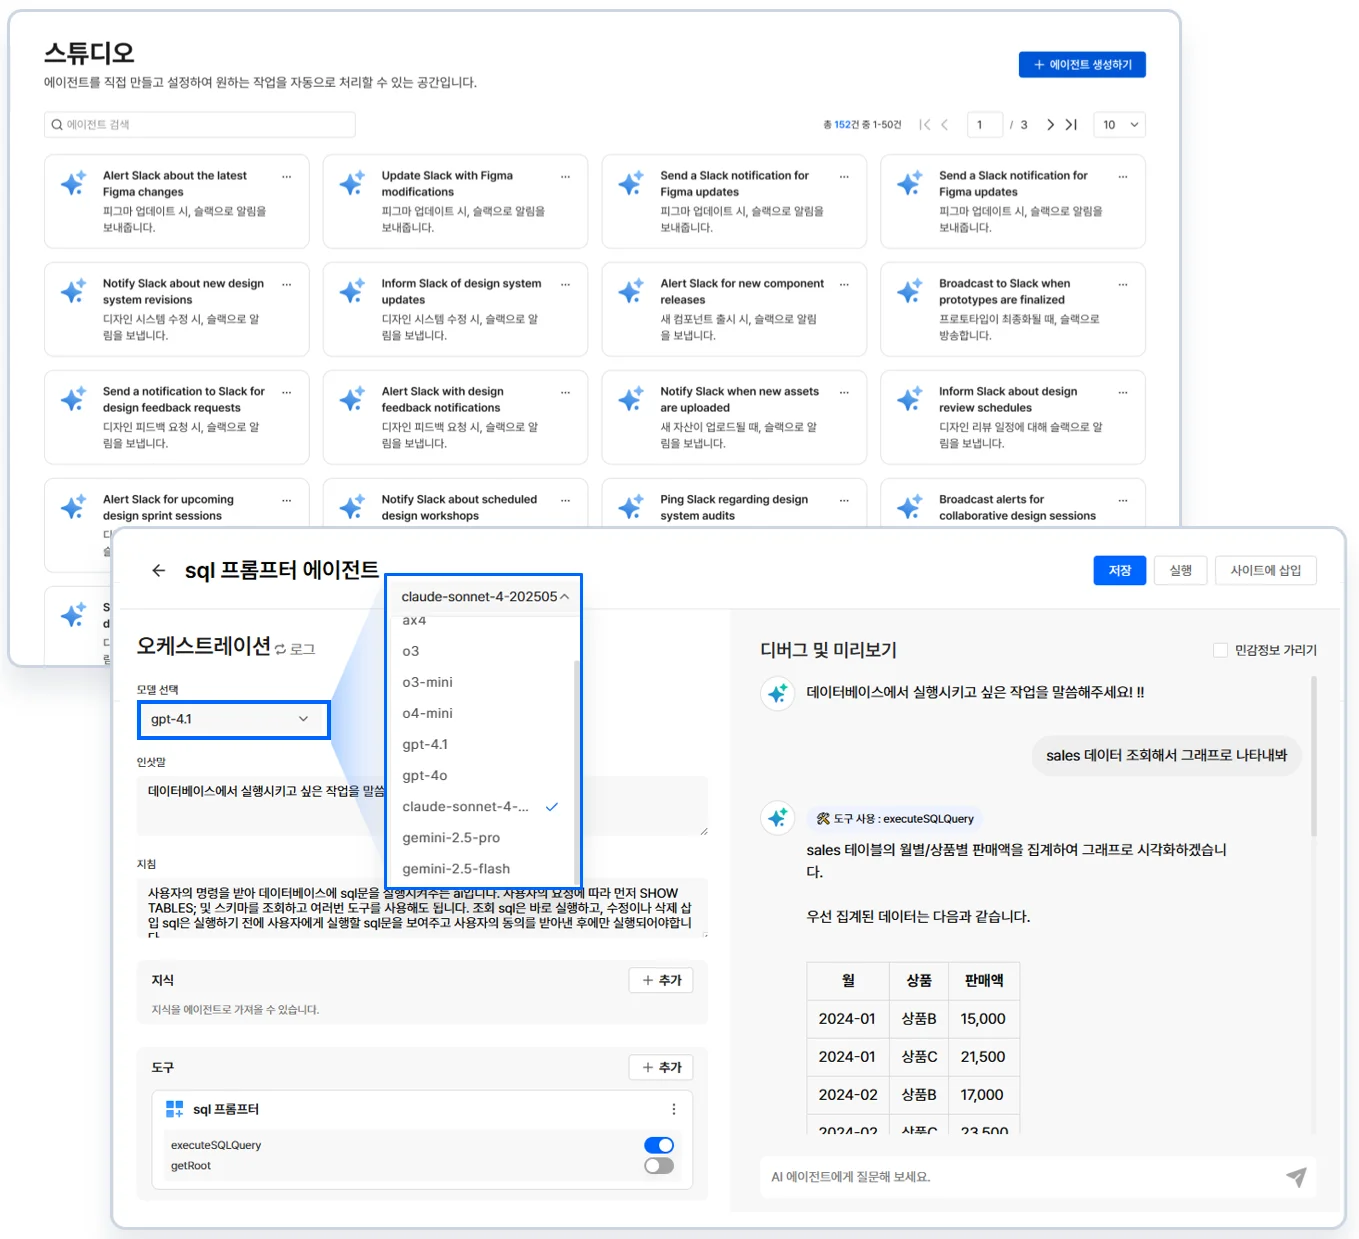The image size is (1359, 1239).
Task: Open more options on Alert Slack about latest Figma changes
Action: click(x=287, y=176)
